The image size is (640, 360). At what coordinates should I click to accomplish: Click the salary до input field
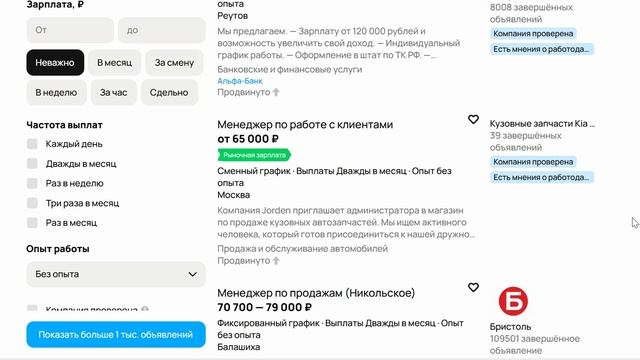pos(162,30)
